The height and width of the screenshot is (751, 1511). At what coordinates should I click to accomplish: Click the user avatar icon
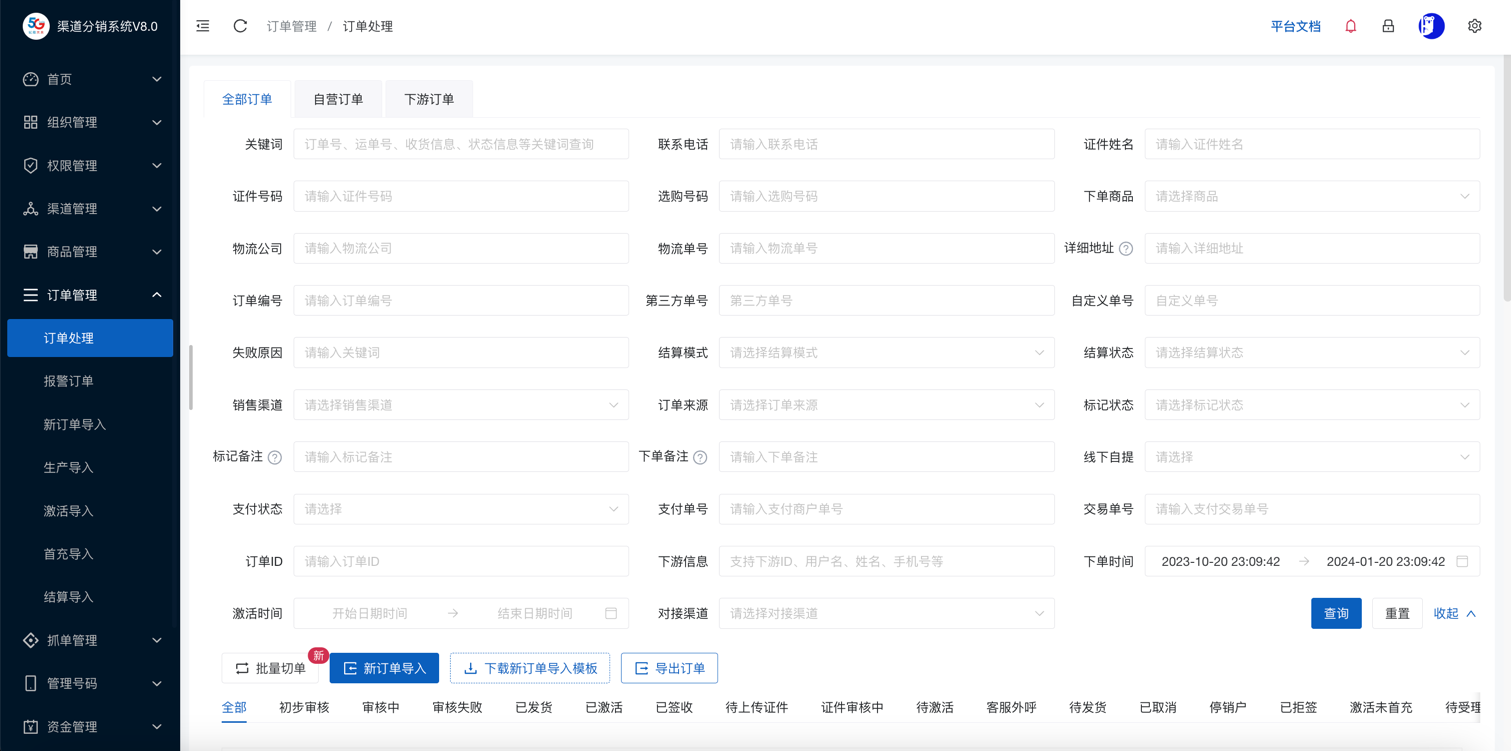click(1431, 26)
